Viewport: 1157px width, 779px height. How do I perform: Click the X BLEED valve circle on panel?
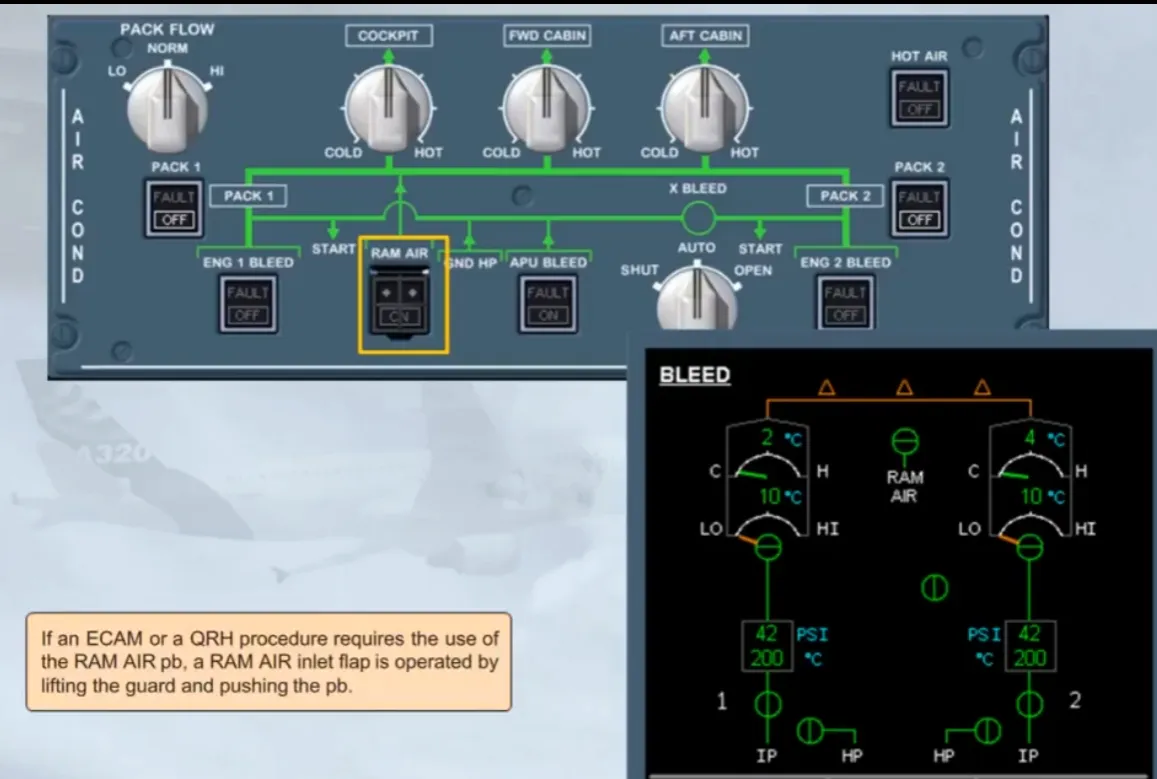[698, 218]
